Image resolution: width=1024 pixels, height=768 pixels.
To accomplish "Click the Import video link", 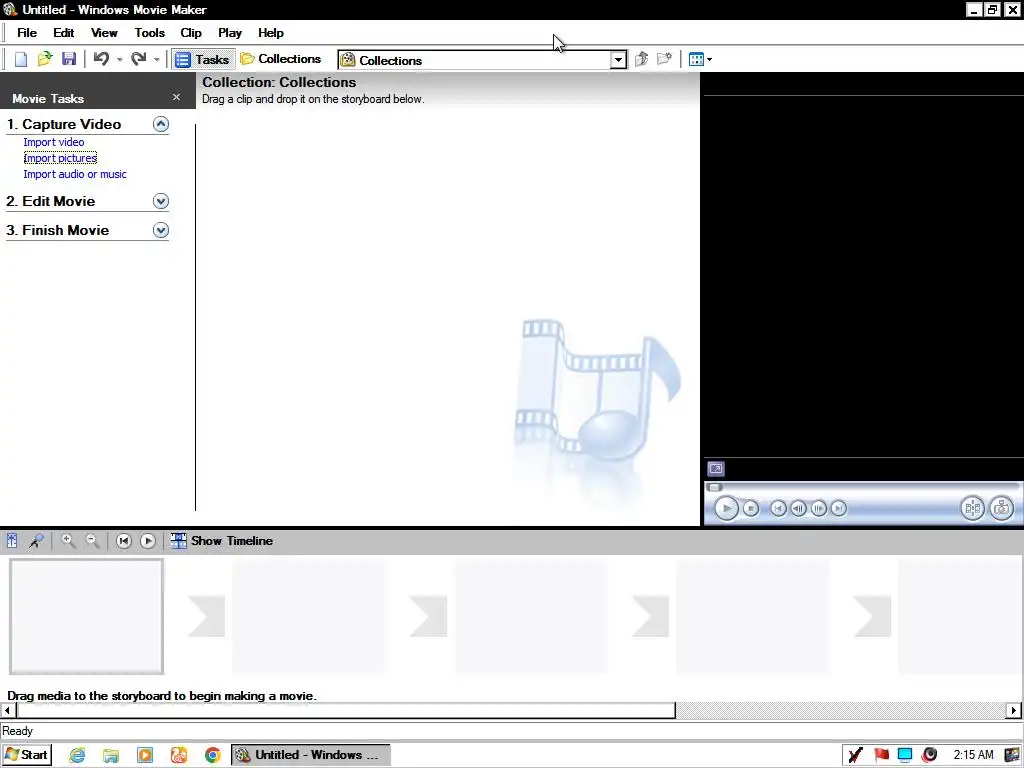I will point(54,142).
